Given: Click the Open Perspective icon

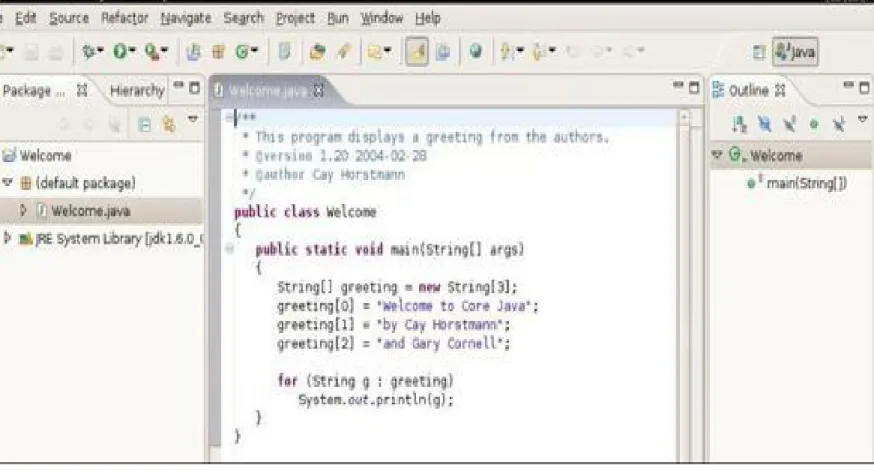Looking at the screenshot, I should point(759,52).
